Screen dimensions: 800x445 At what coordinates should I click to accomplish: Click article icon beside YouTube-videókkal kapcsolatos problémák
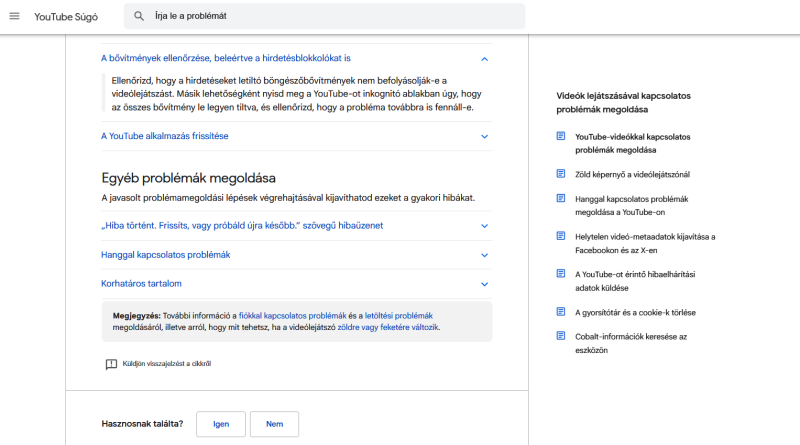(x=561, y=136)
